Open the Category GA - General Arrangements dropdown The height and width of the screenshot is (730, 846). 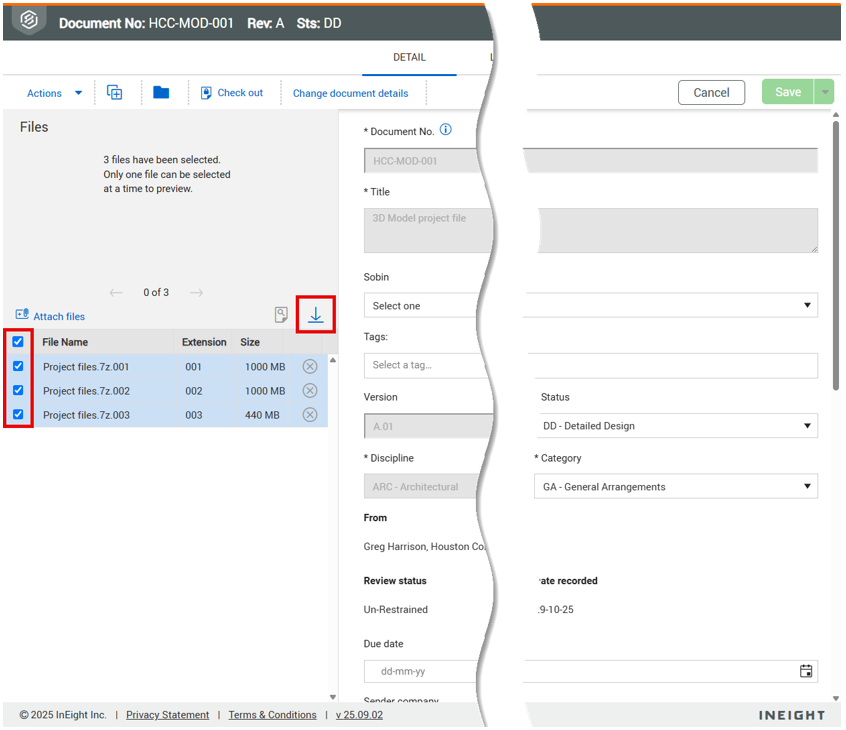pyautogui.click(x=676, y=487)
